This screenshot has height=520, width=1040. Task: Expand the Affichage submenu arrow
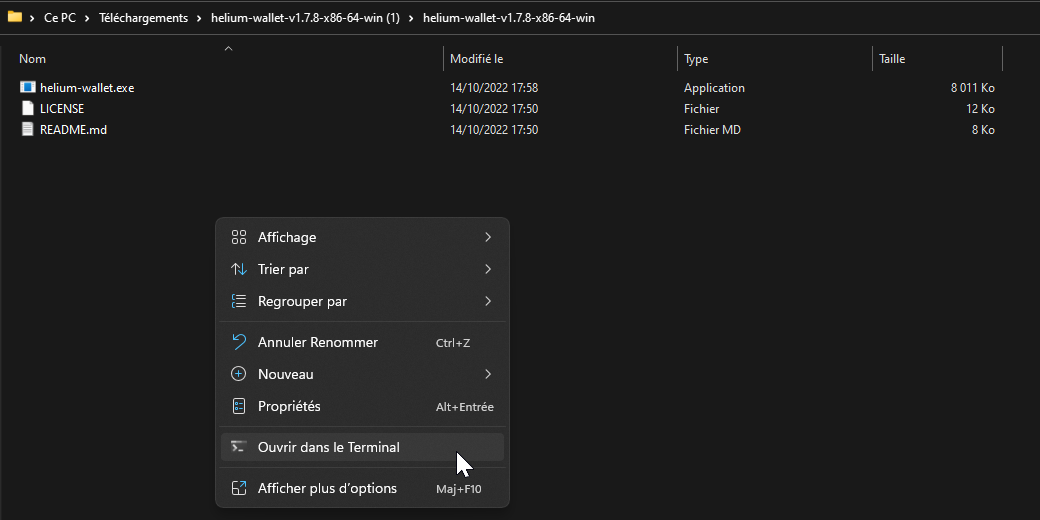(x=488, y=238)
